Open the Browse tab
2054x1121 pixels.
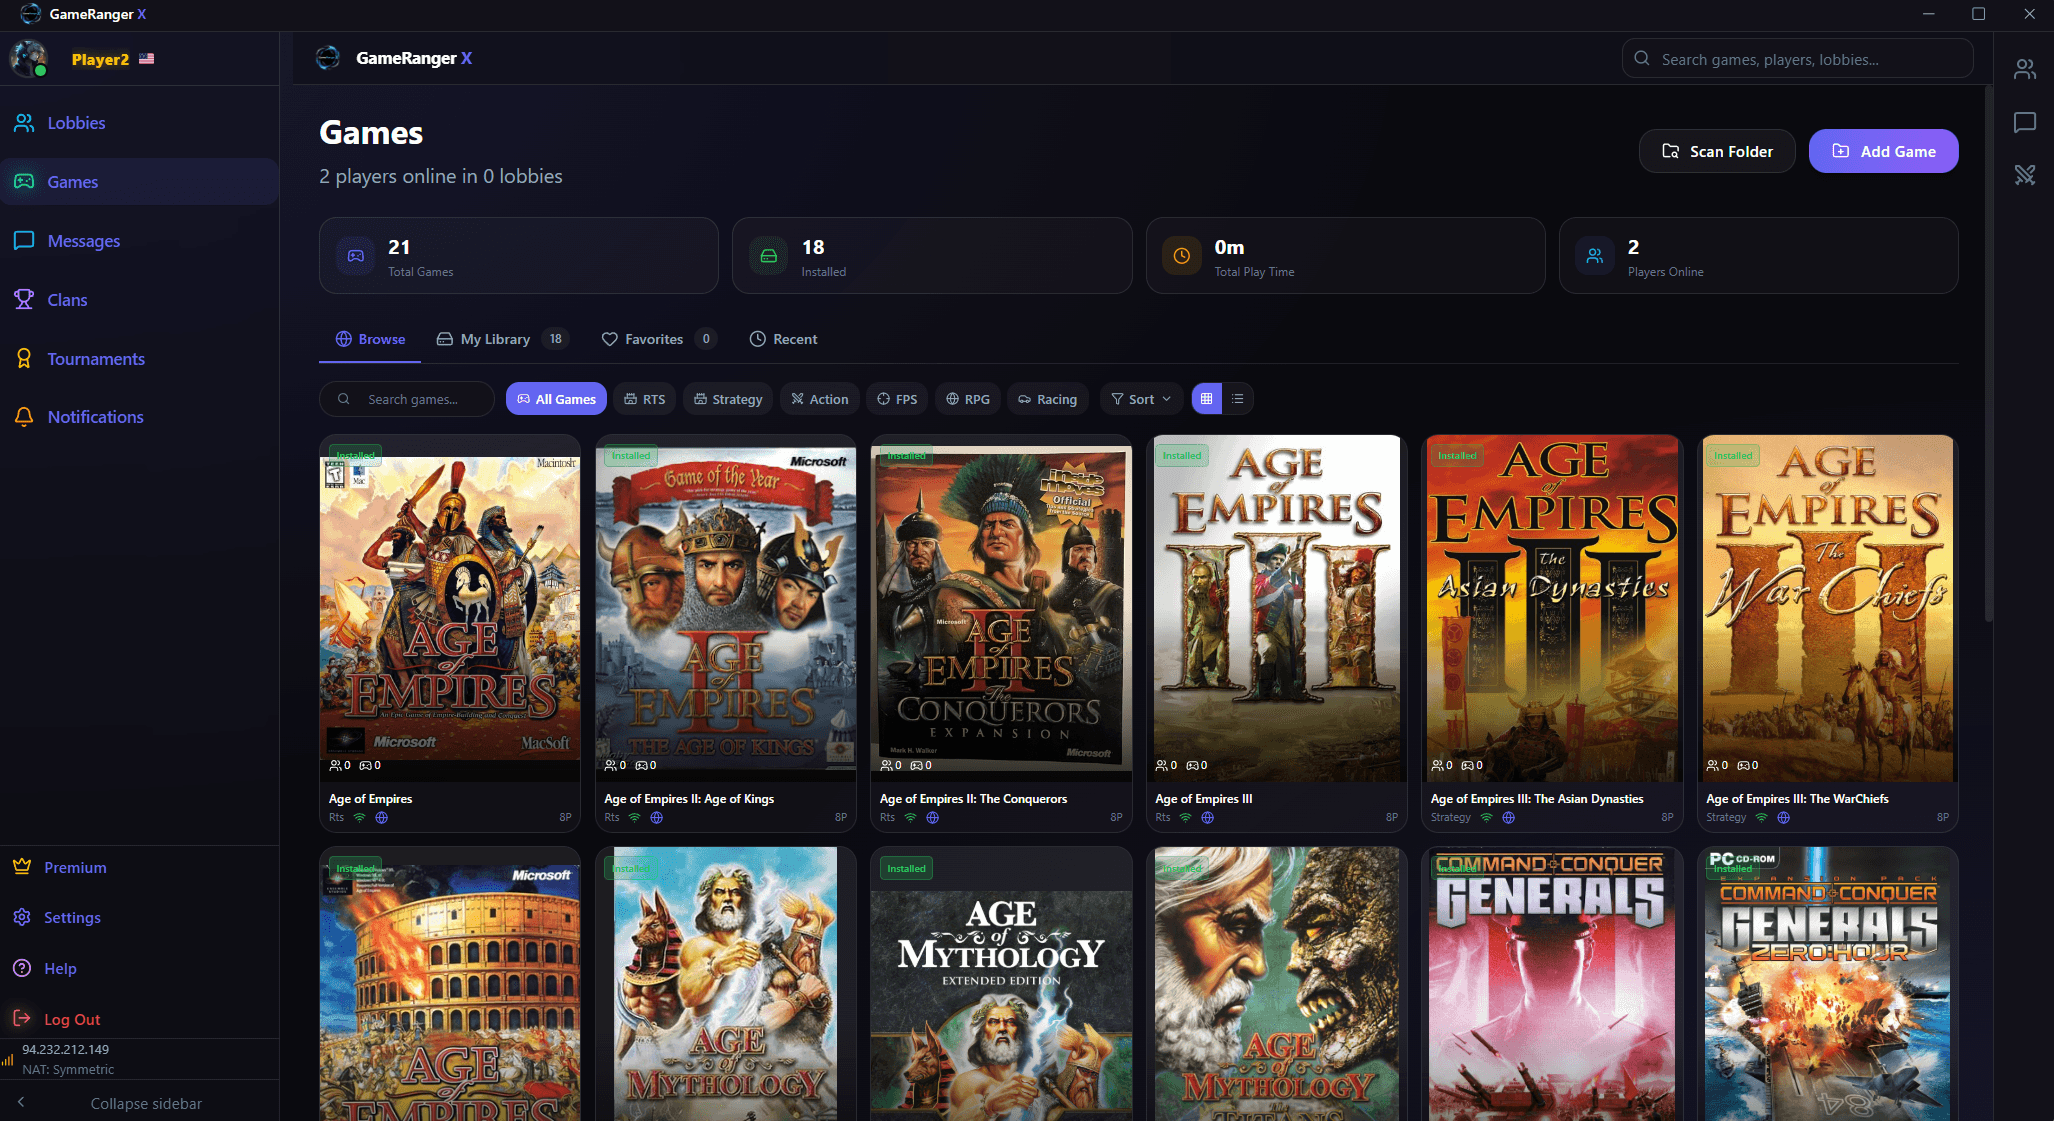pos(370,339)
